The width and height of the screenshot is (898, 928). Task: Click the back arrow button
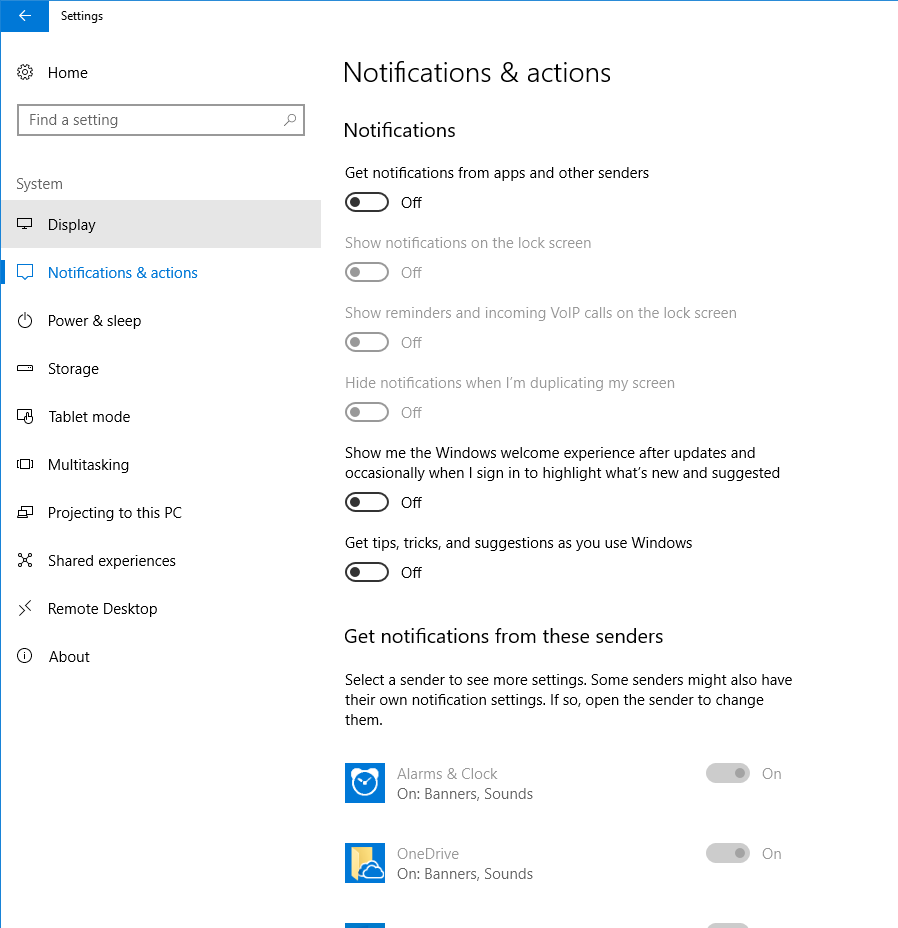click(x=24, y=16)
